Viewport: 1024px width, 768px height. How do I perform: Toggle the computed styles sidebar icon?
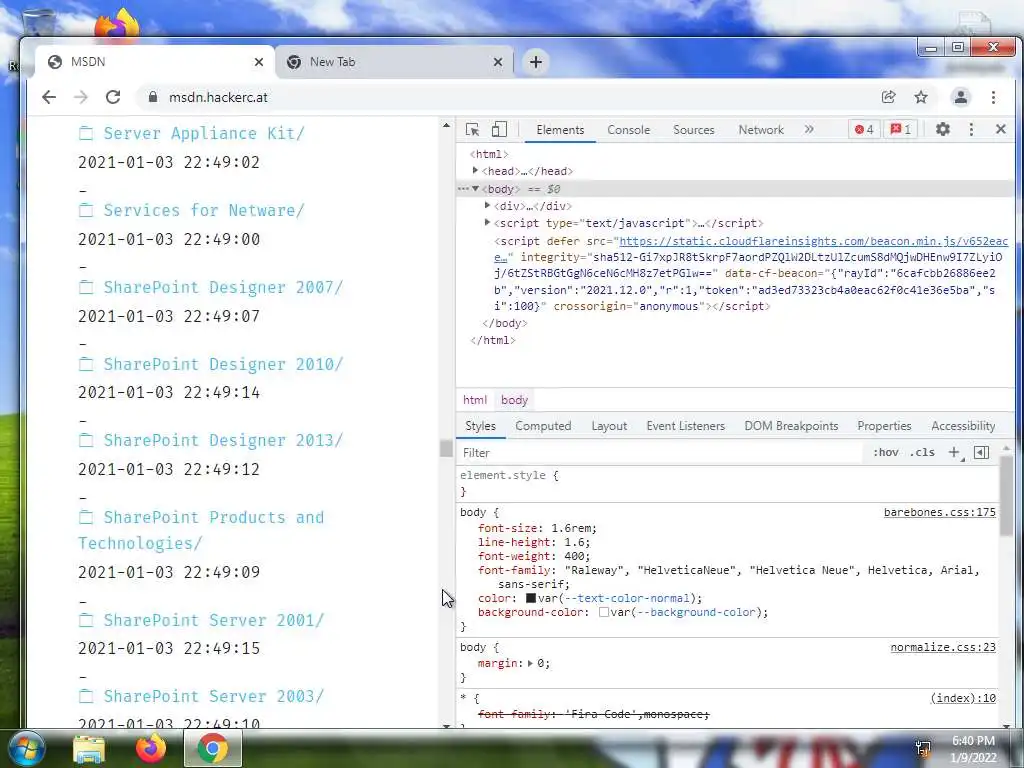pos(981,453)
